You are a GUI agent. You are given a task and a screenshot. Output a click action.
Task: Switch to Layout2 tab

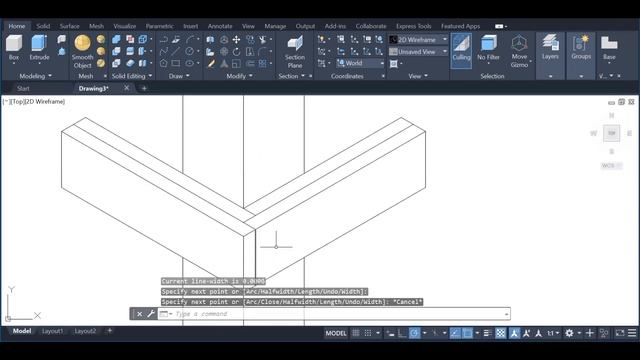[85, 331]
